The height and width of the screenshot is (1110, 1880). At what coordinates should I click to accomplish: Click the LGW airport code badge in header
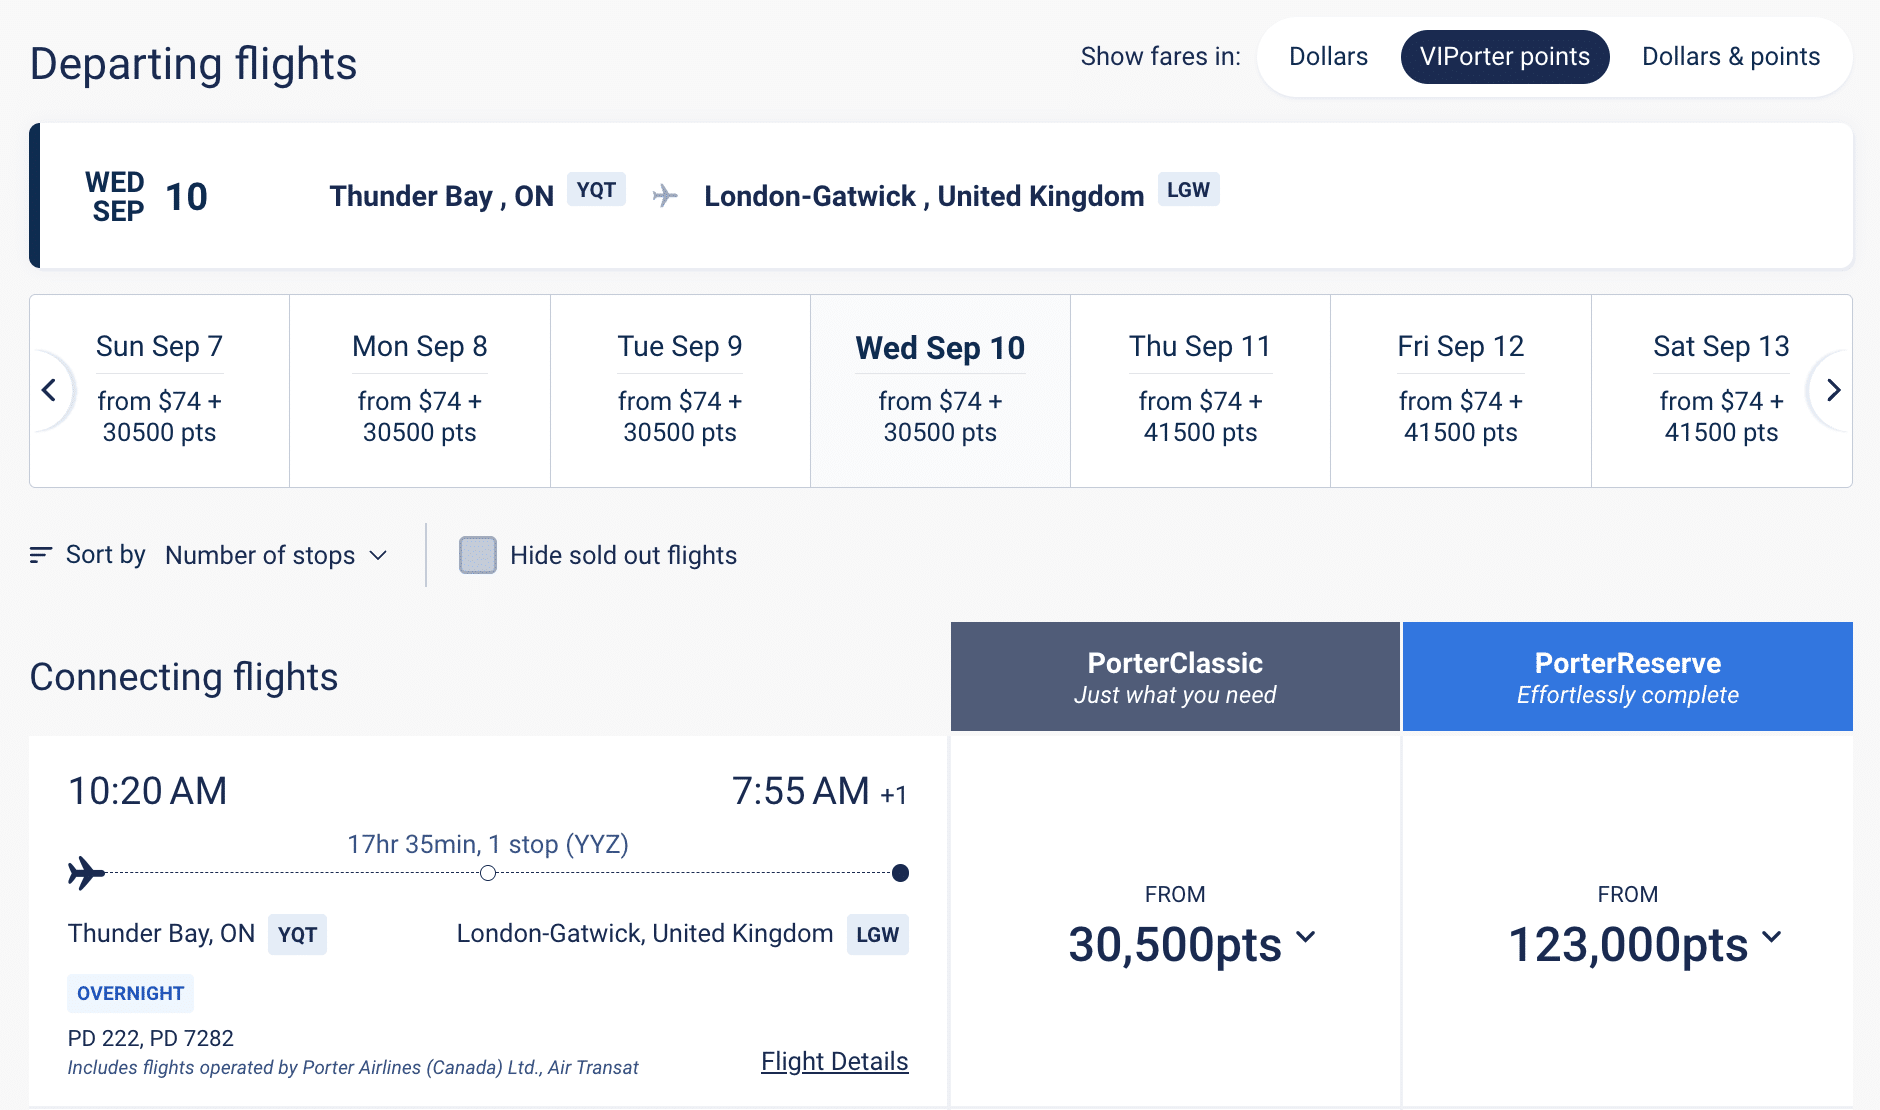click(x=1188, y=190)
